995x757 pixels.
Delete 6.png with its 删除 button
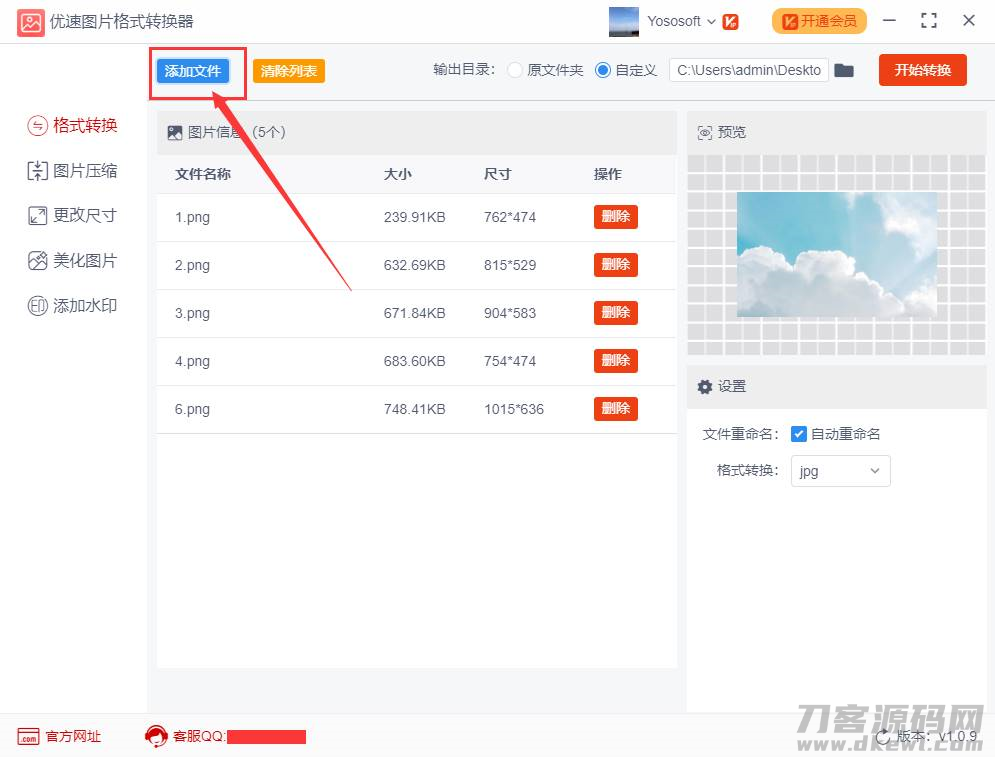616,409
